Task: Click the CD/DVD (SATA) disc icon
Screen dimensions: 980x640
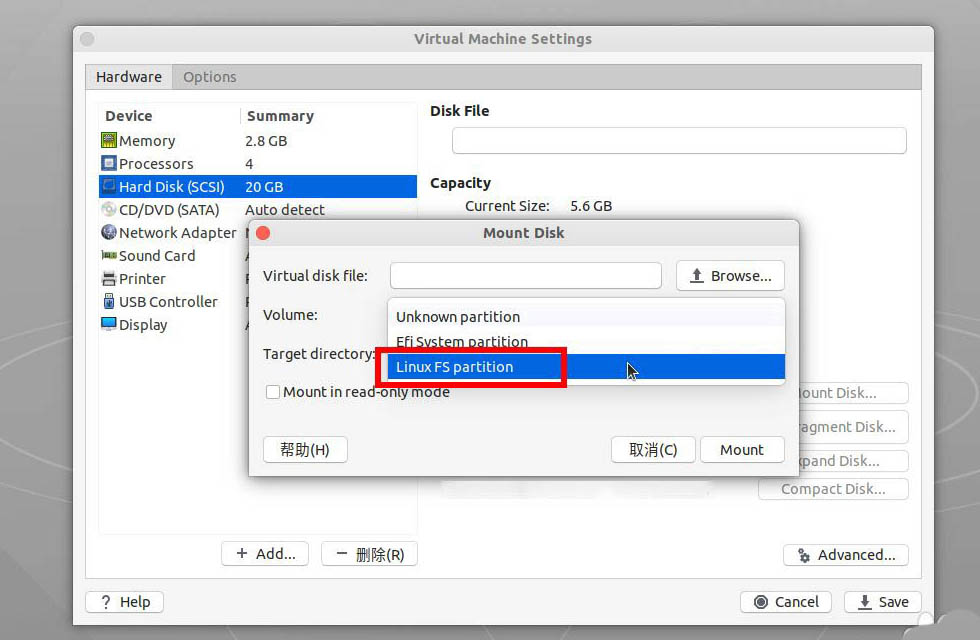Action: click(111, 209)
